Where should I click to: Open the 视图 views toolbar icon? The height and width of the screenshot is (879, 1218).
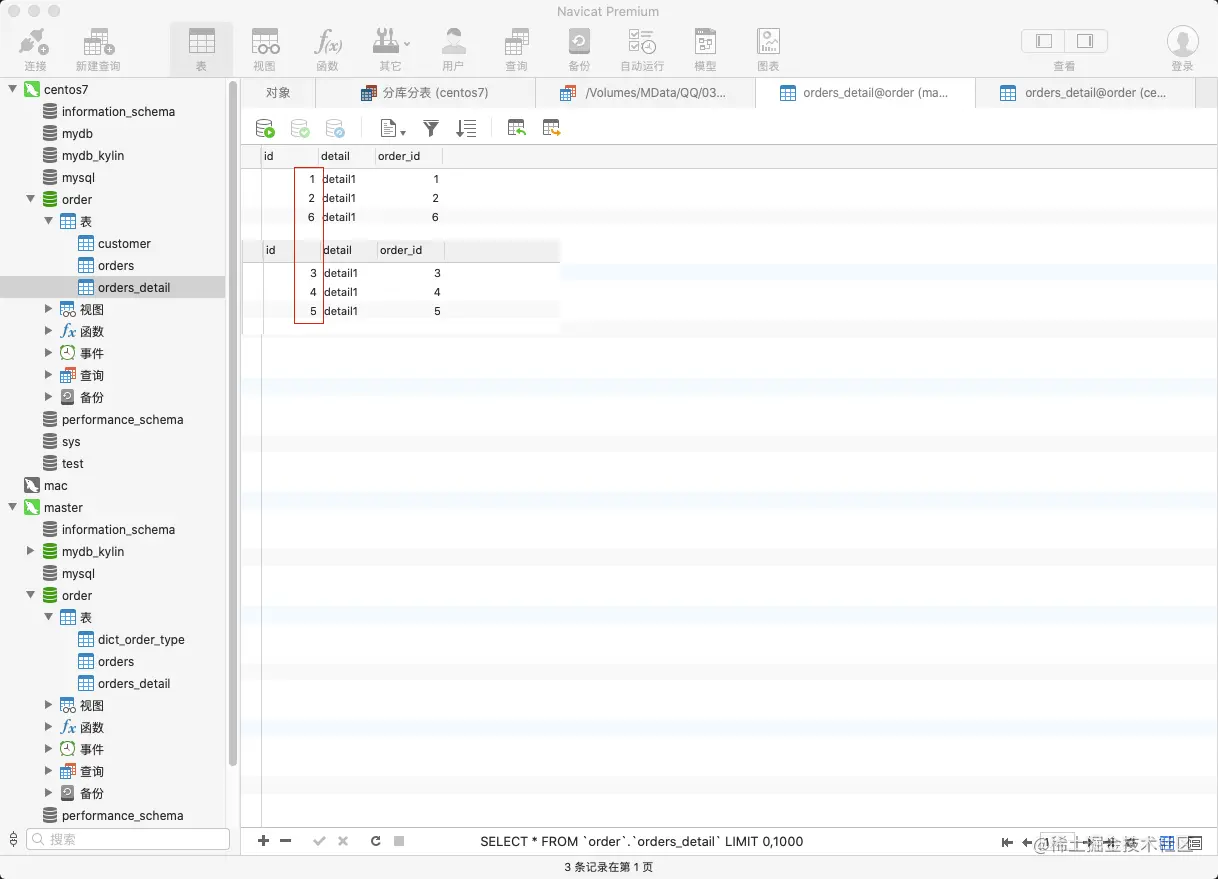[264, 48]
